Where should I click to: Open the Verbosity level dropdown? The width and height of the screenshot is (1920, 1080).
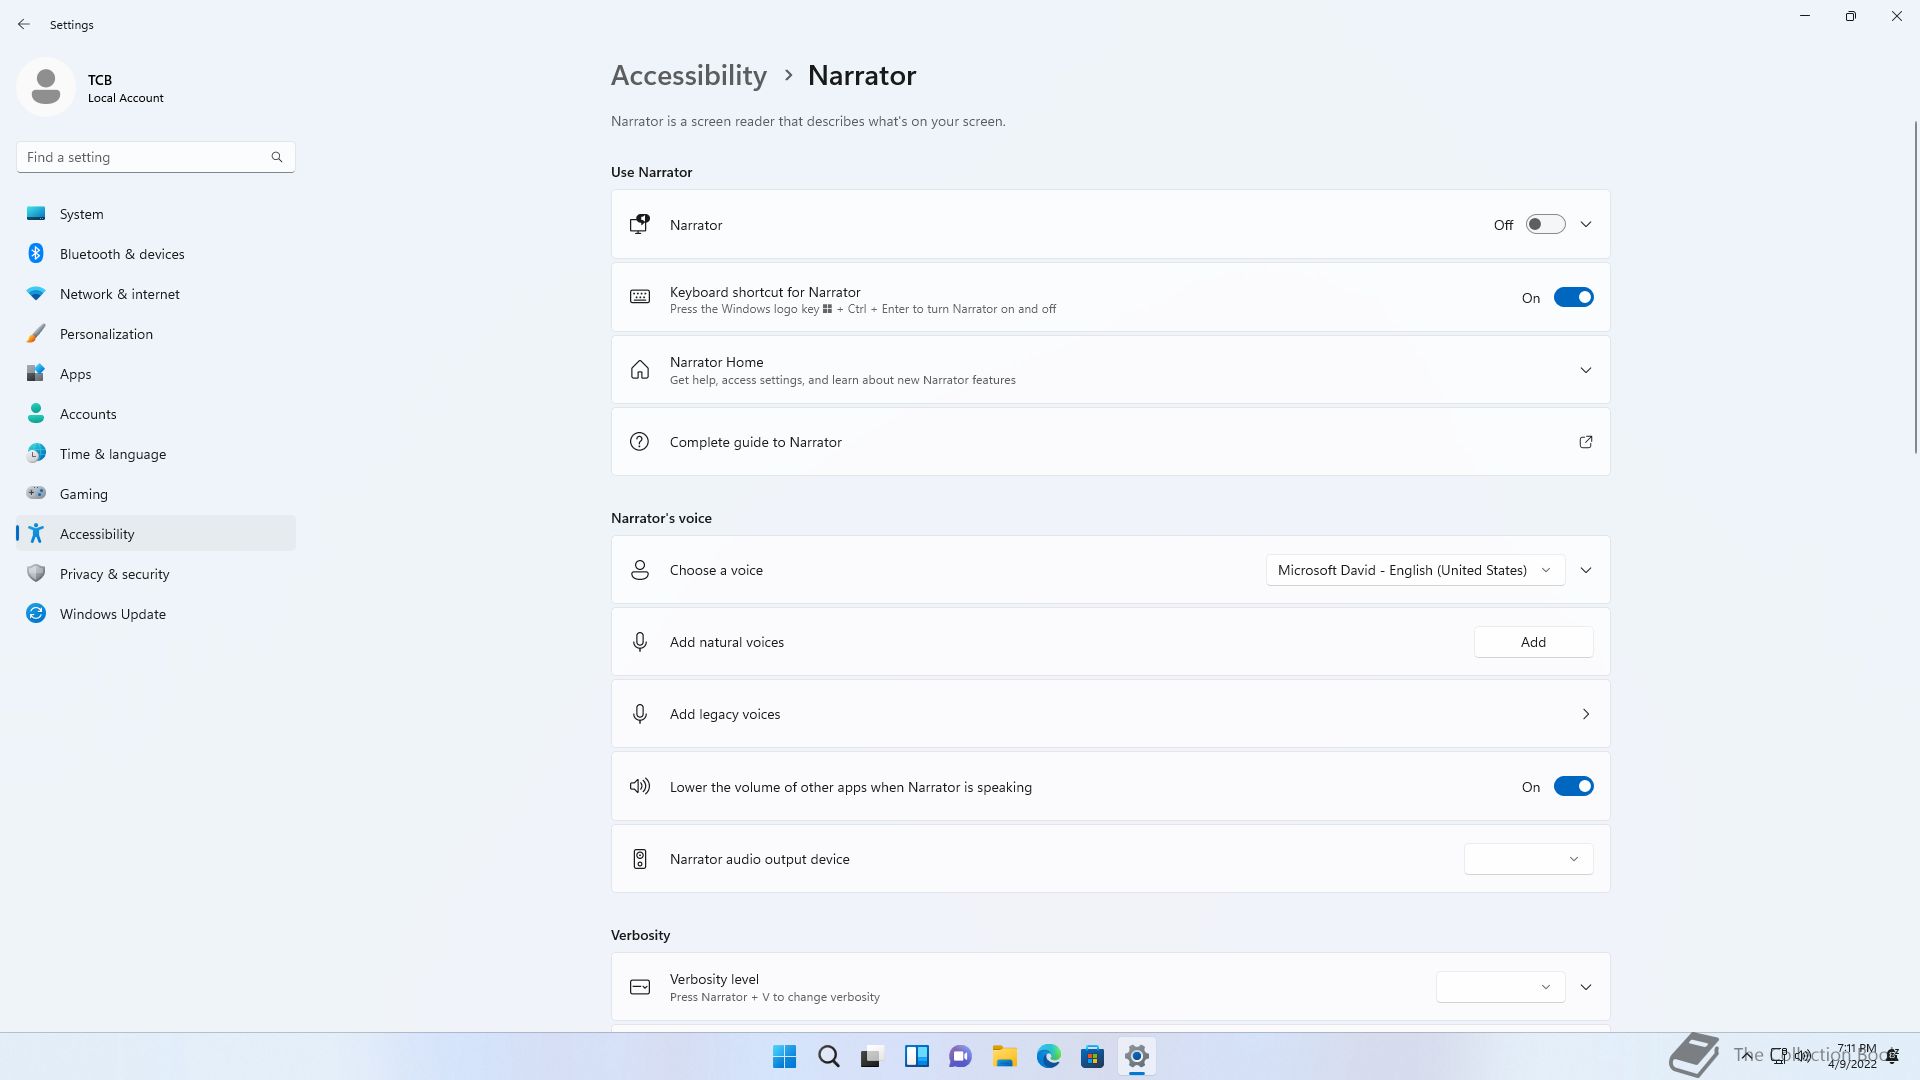coord(1500,987)
